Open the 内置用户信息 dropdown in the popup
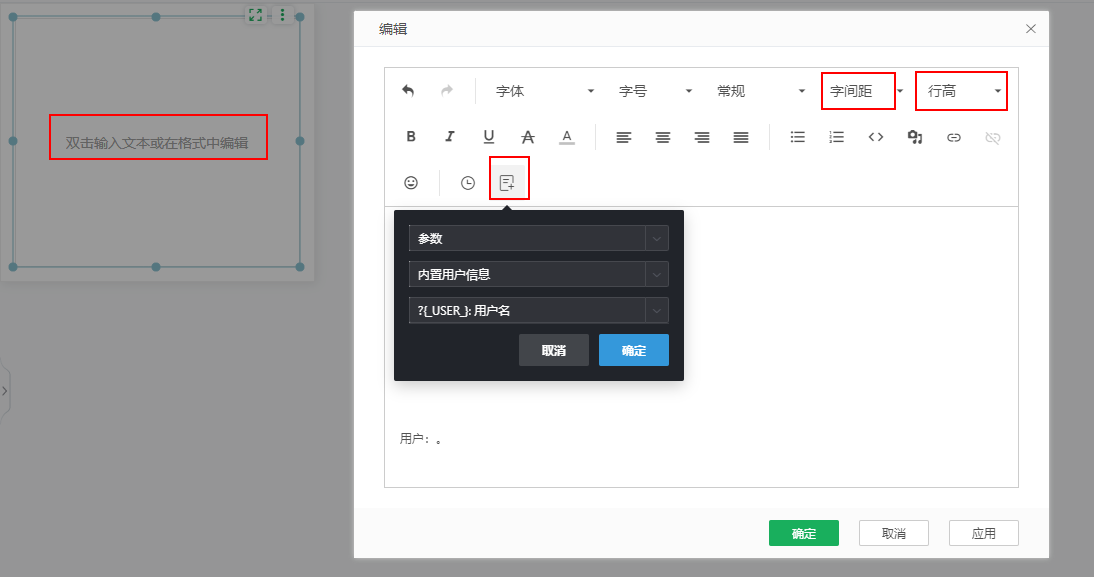Screen dimensions: 1094x577 [x=538, y=274]
